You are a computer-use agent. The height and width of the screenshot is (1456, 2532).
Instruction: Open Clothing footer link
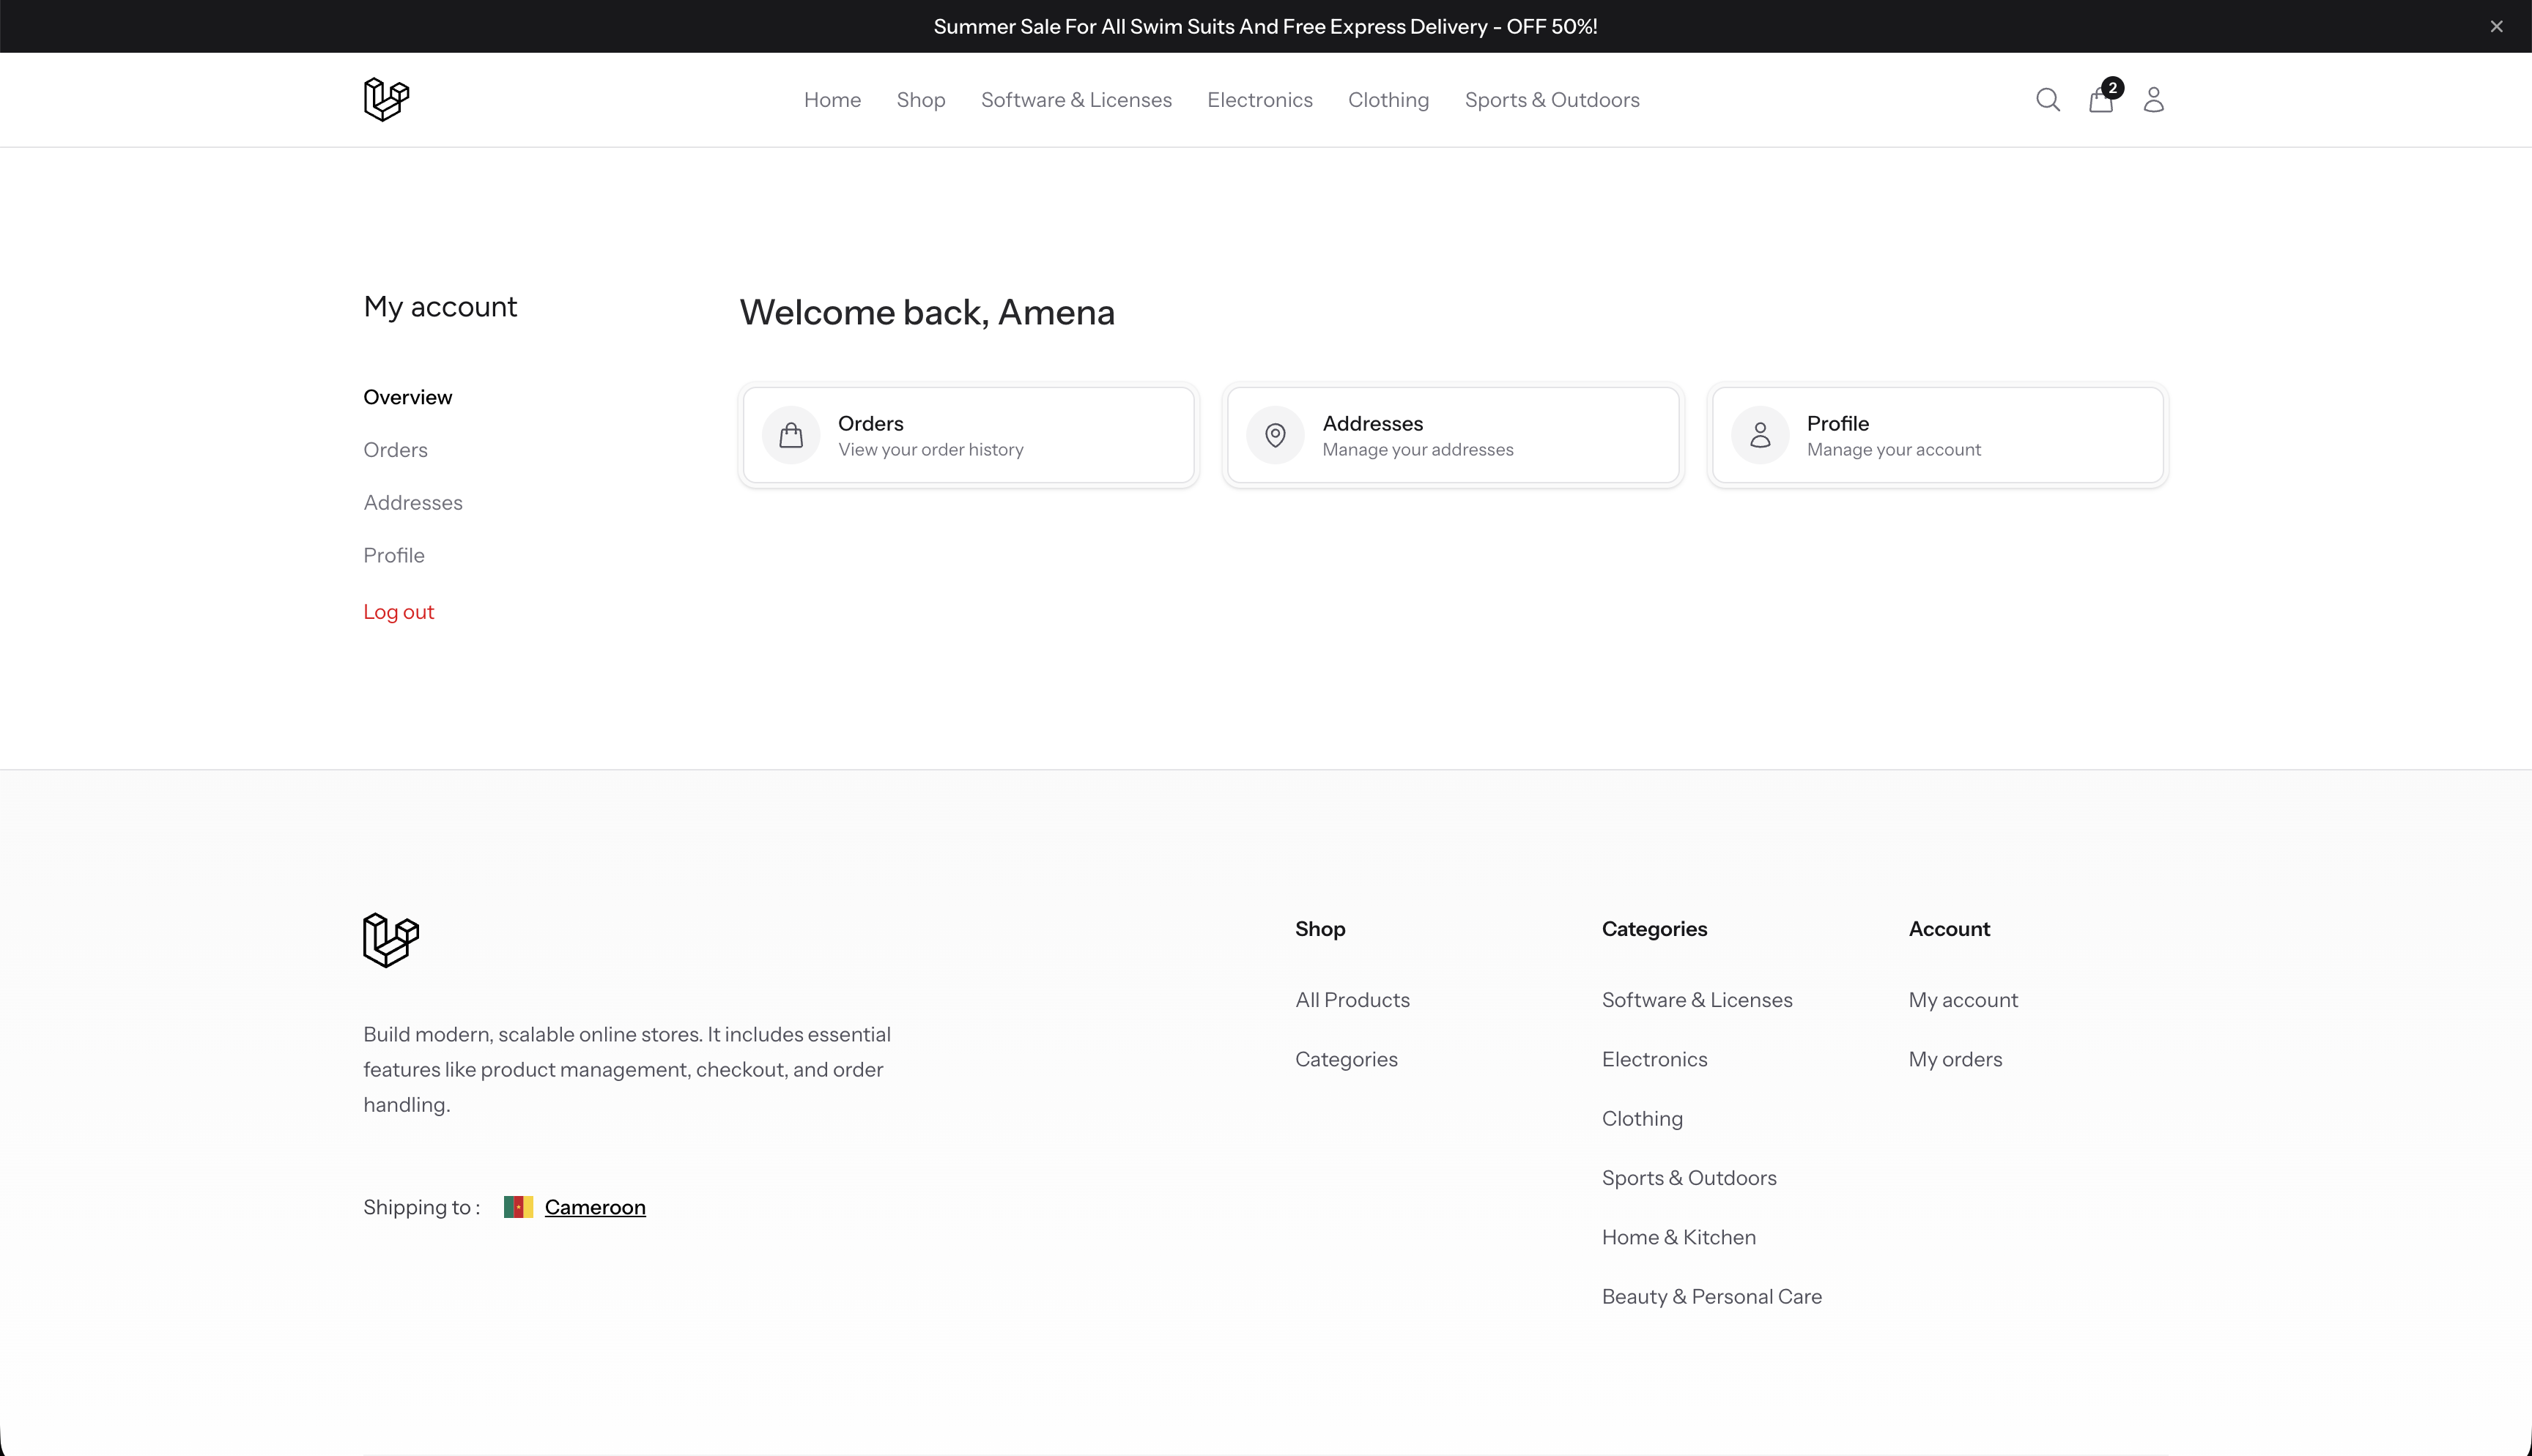point(1642,1119)
